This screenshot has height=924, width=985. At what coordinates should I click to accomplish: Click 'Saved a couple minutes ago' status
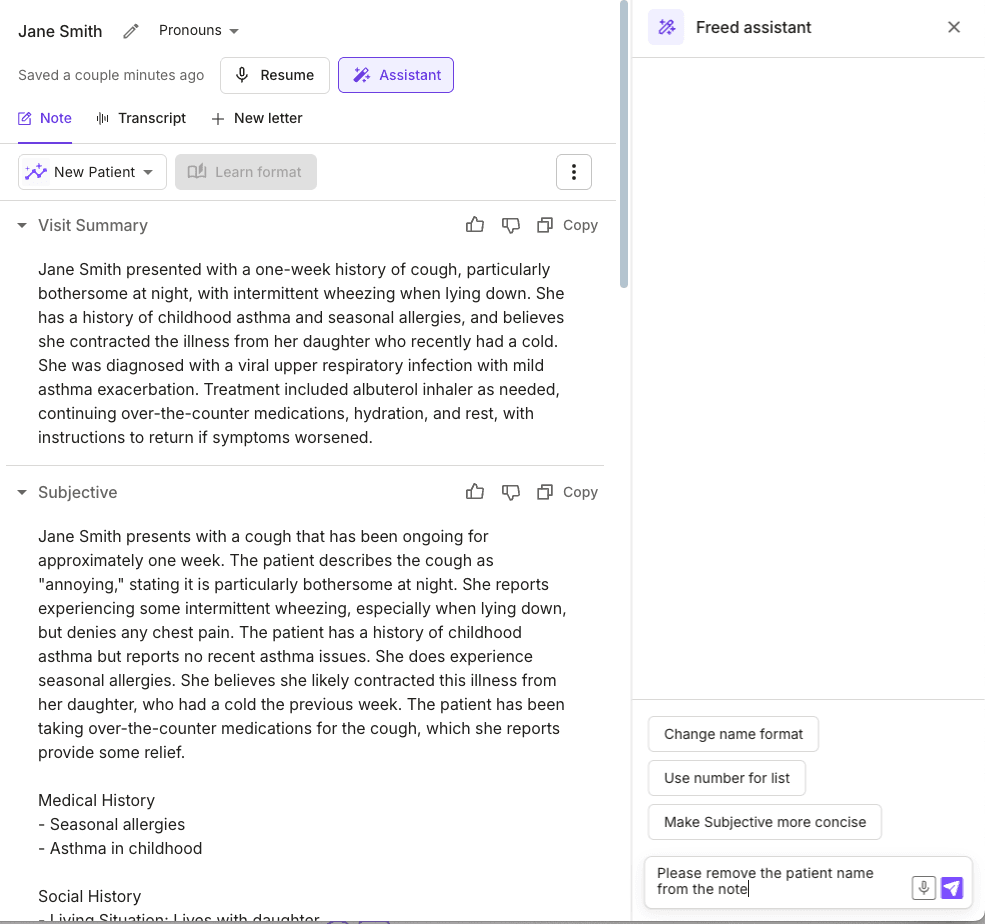111,75
